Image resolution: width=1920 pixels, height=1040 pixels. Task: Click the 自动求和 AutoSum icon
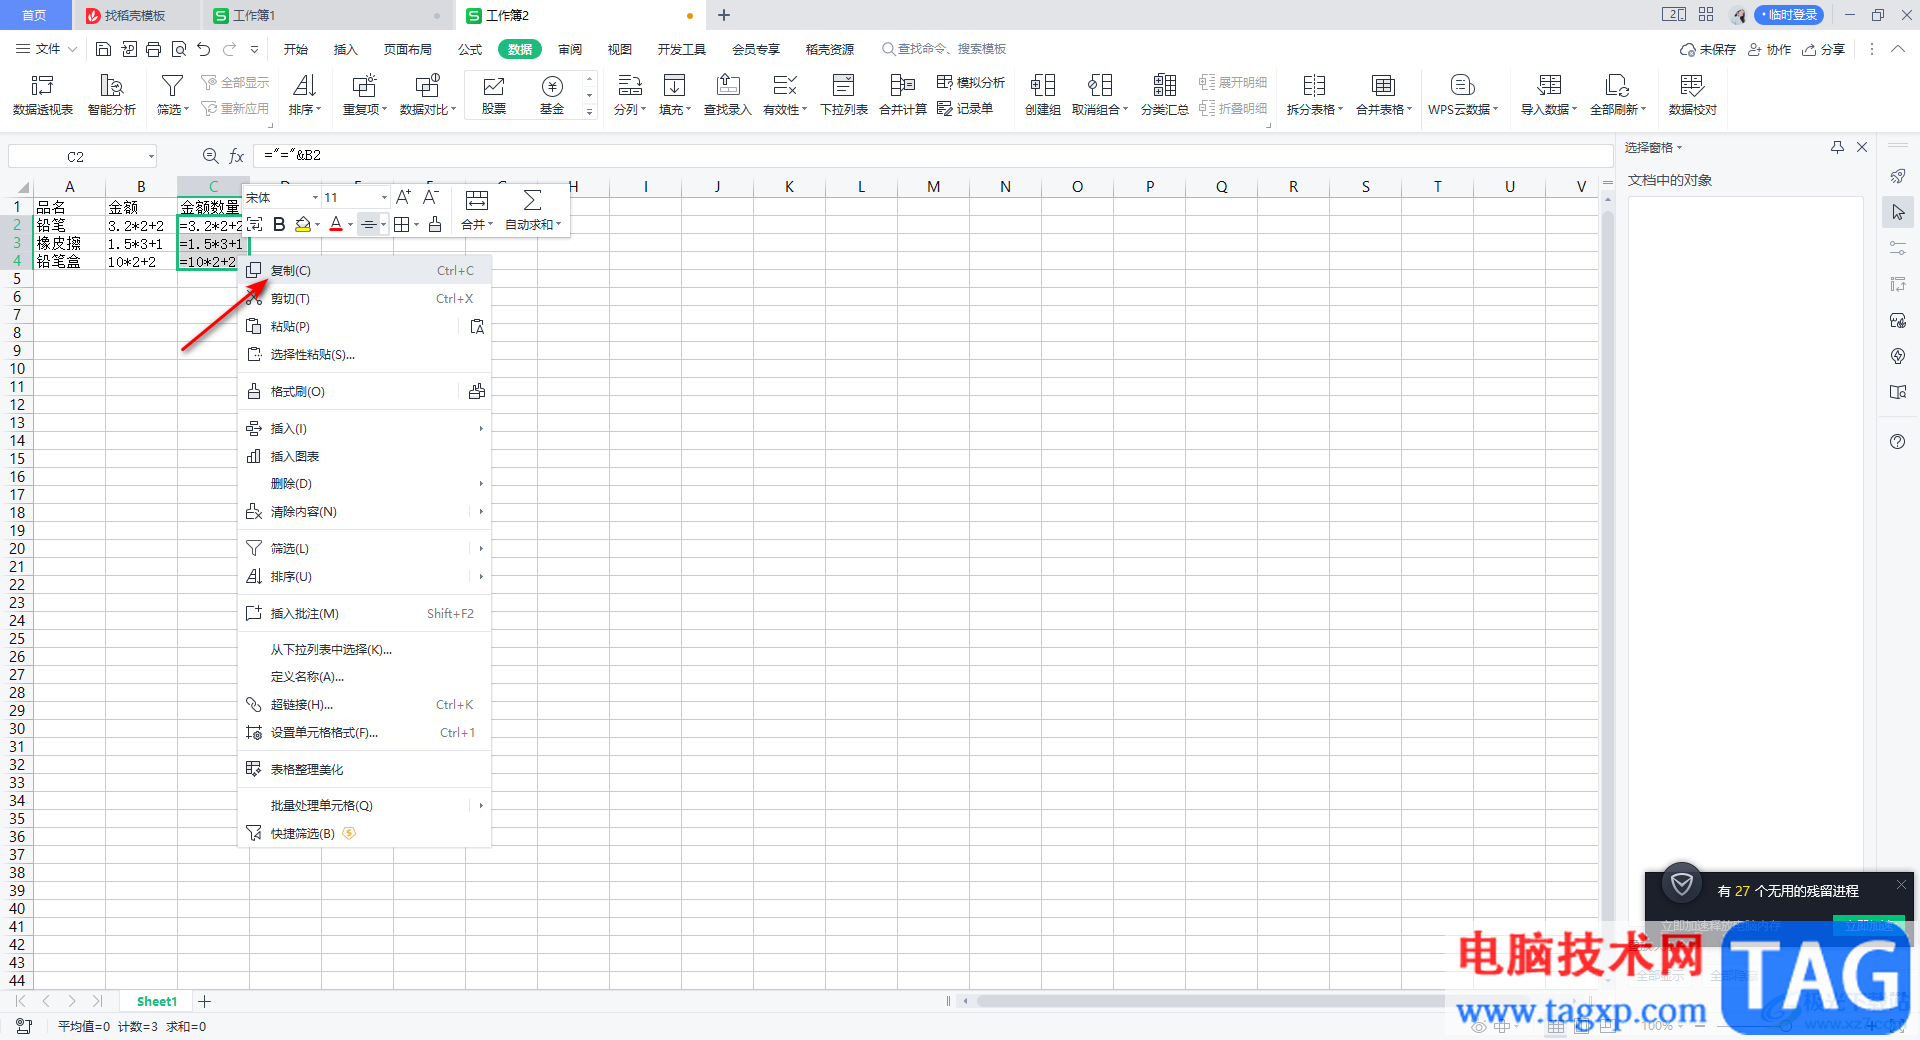[x=532, y=200]
